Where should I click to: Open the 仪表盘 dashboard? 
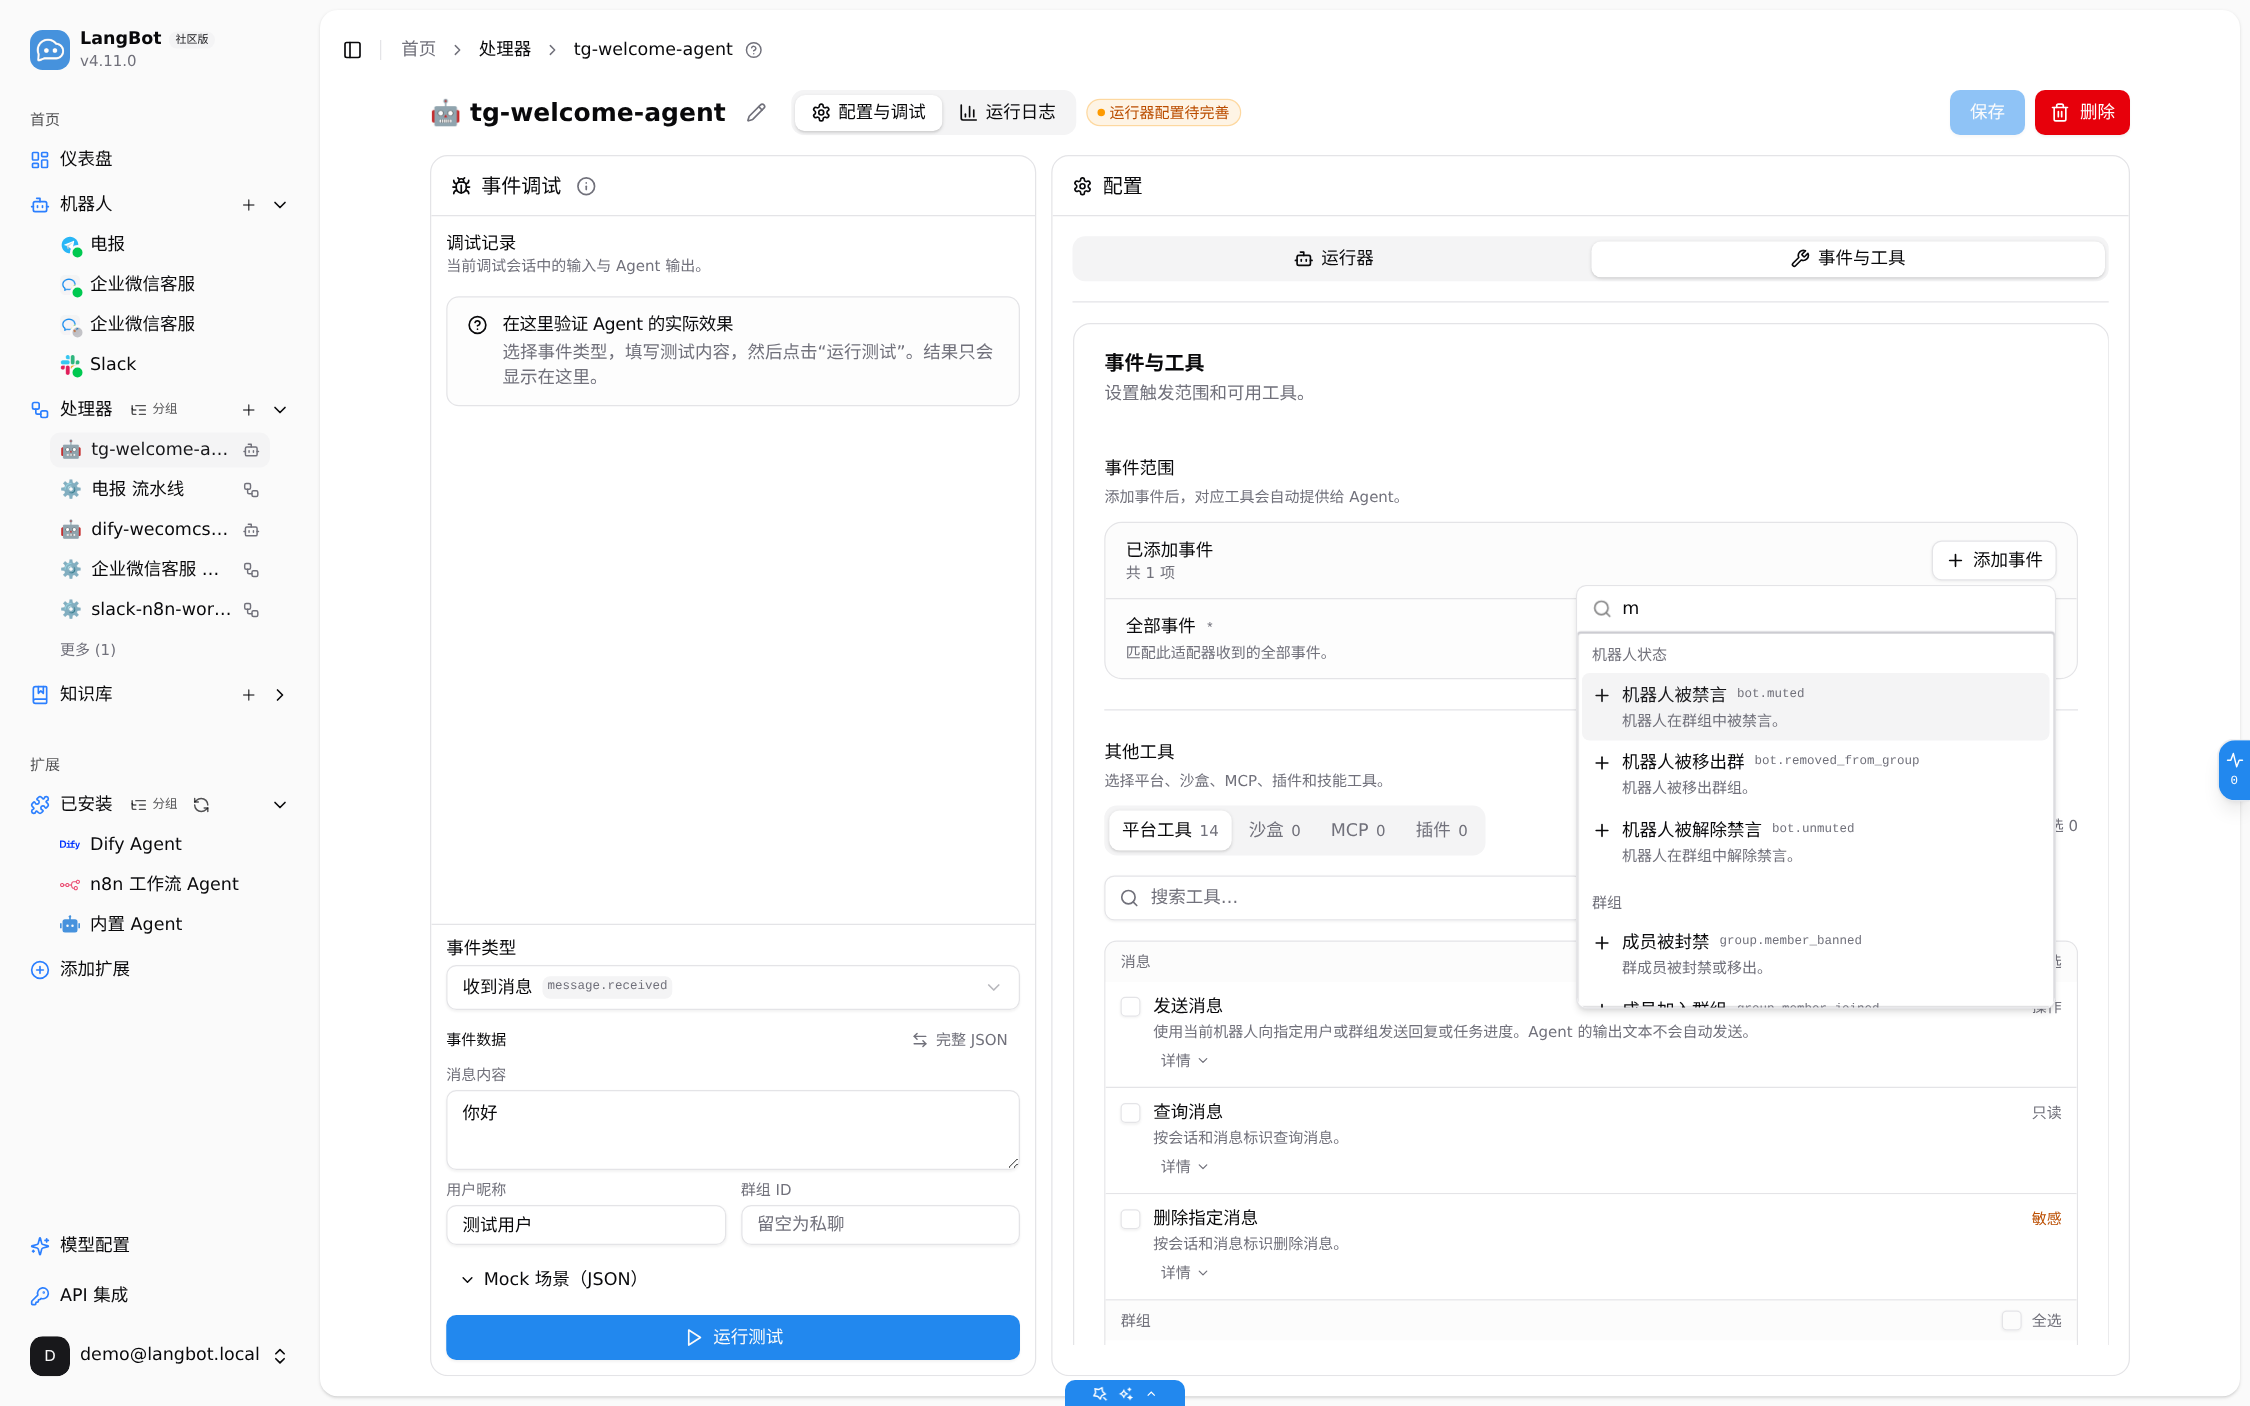(x=160, y=159)
